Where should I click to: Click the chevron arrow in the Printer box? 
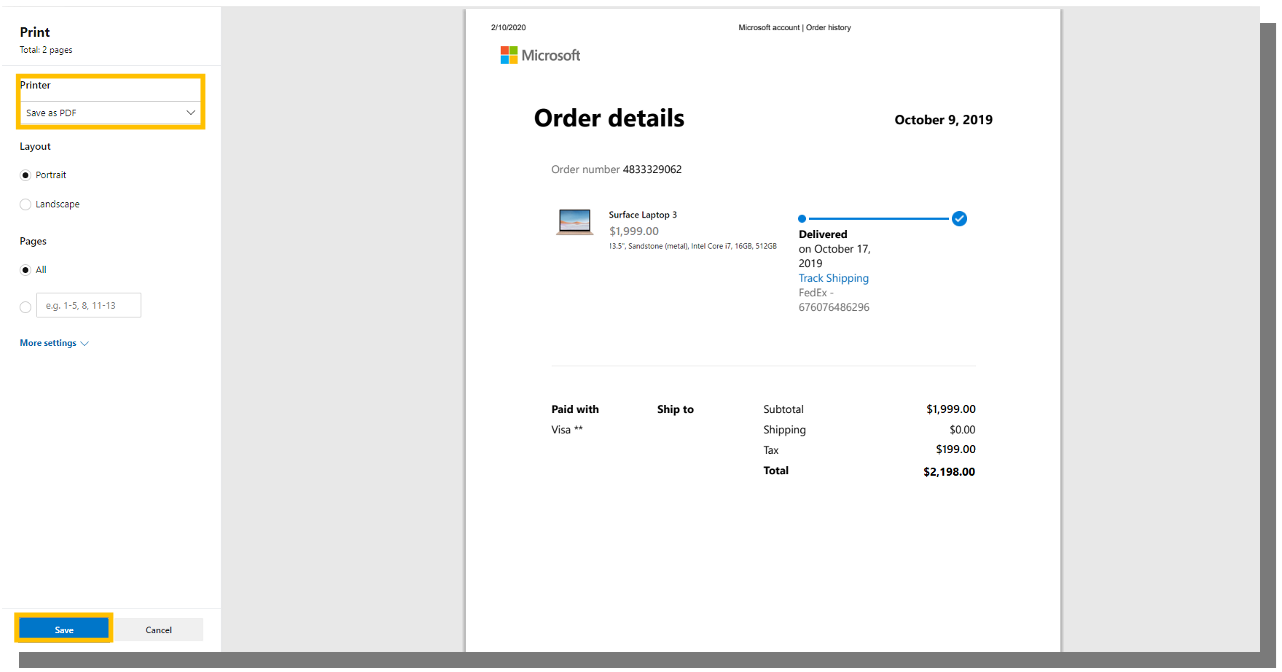pos(191,113)
